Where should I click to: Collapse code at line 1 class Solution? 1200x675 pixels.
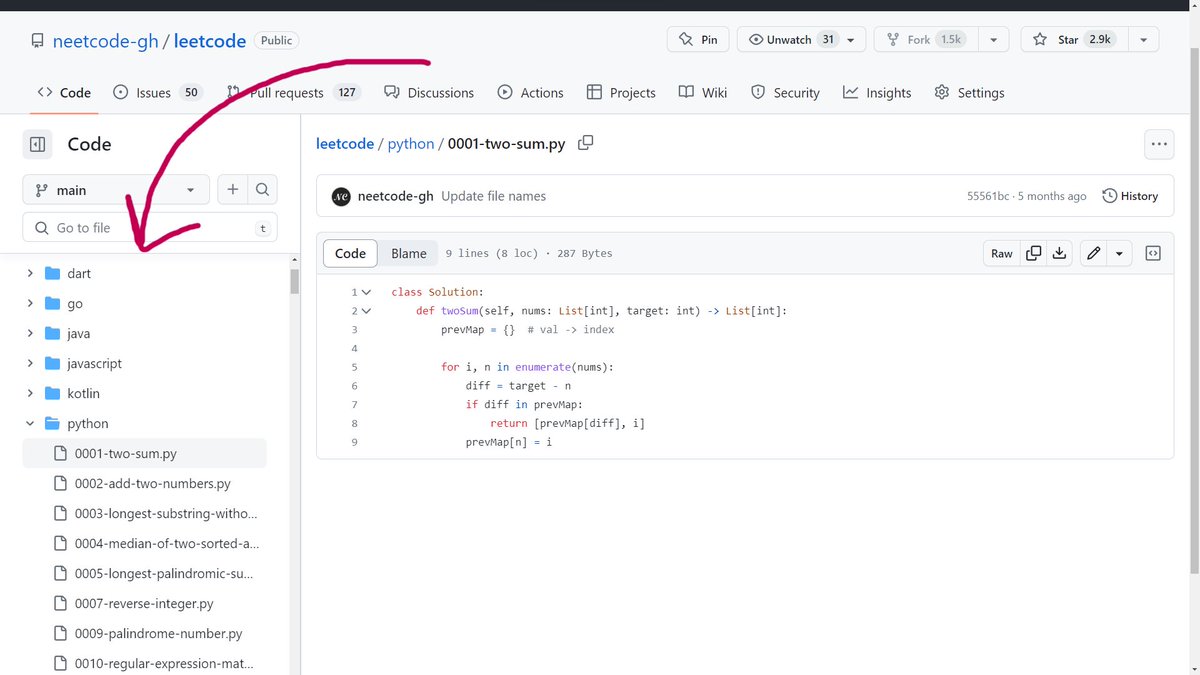[367, 292]
